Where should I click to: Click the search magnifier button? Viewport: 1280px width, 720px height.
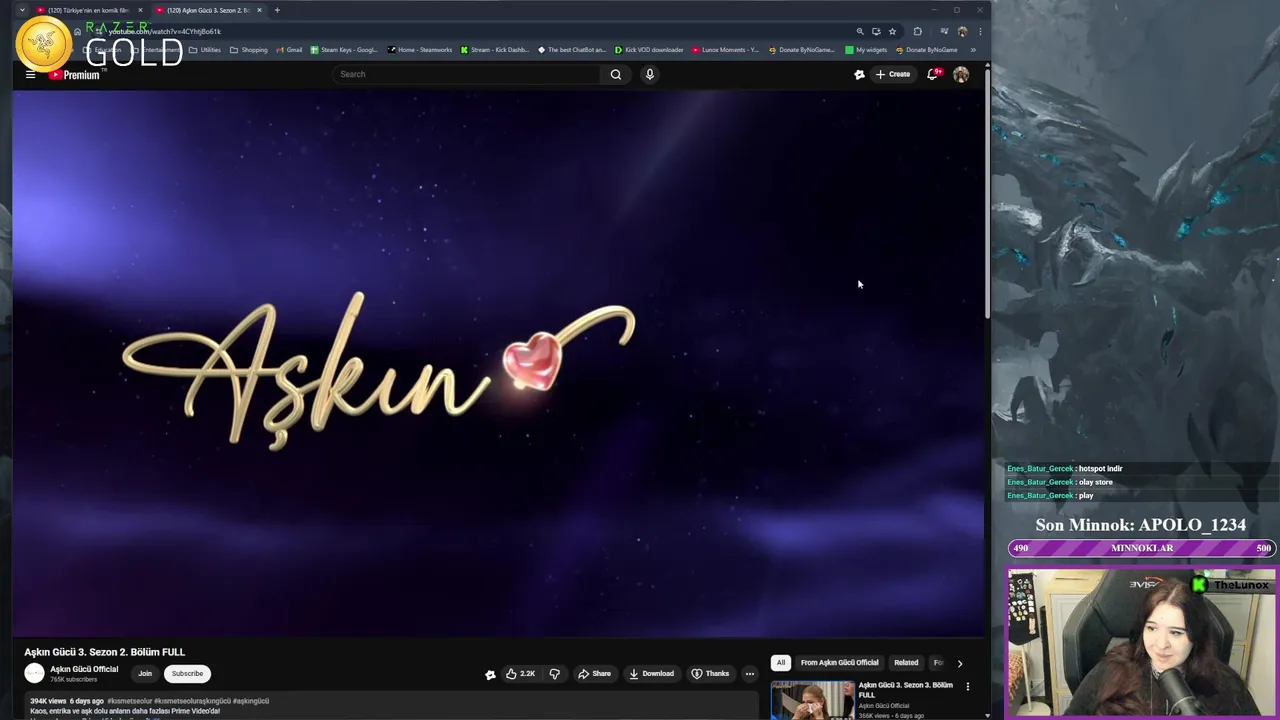(616, 74)
